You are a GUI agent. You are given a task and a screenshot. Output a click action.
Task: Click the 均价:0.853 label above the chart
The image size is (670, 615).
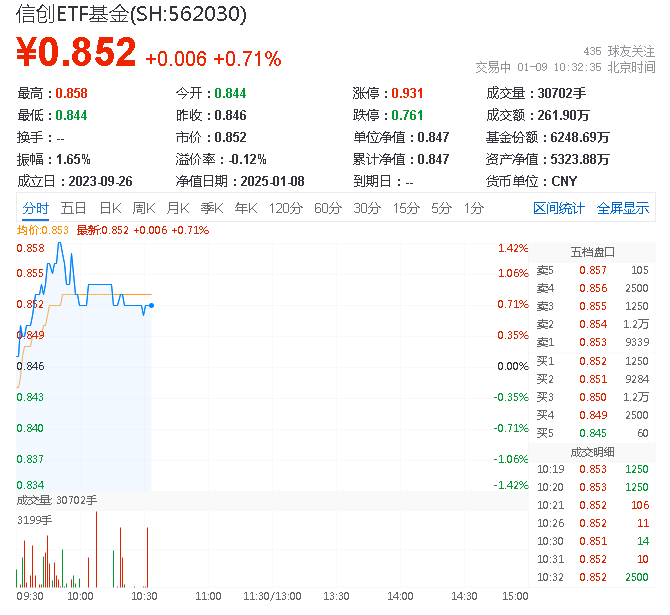point(43,230)
